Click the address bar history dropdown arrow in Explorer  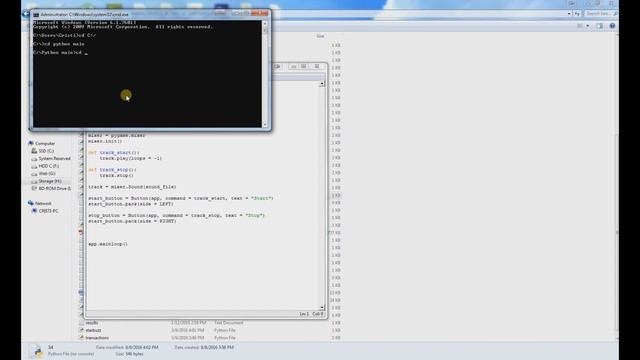click(x=569, y=14)
